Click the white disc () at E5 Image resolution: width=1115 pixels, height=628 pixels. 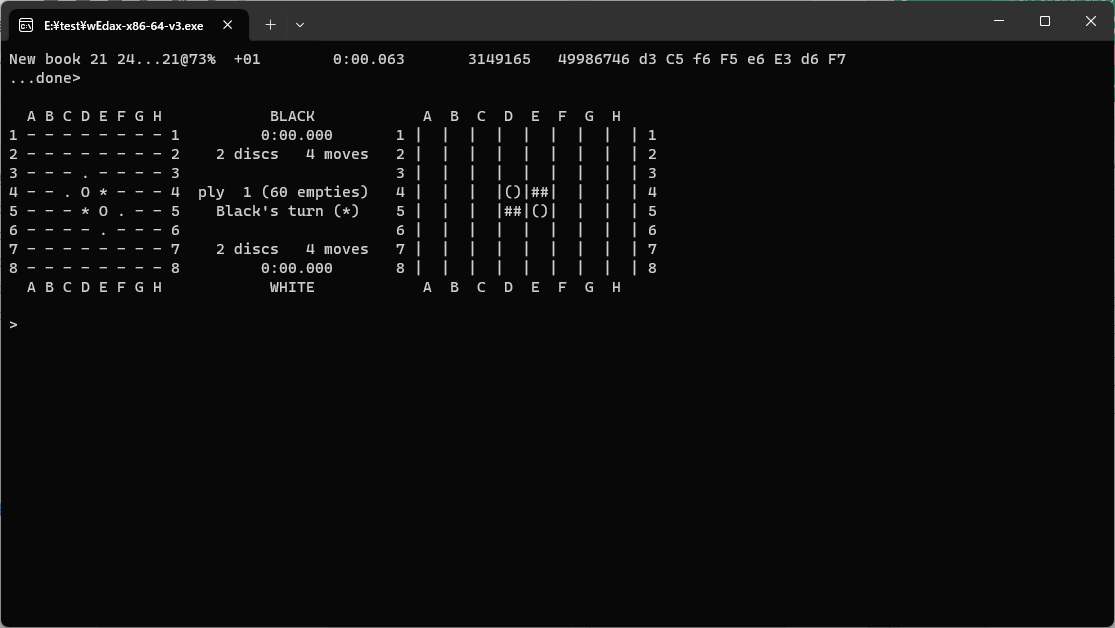[540, 211]
